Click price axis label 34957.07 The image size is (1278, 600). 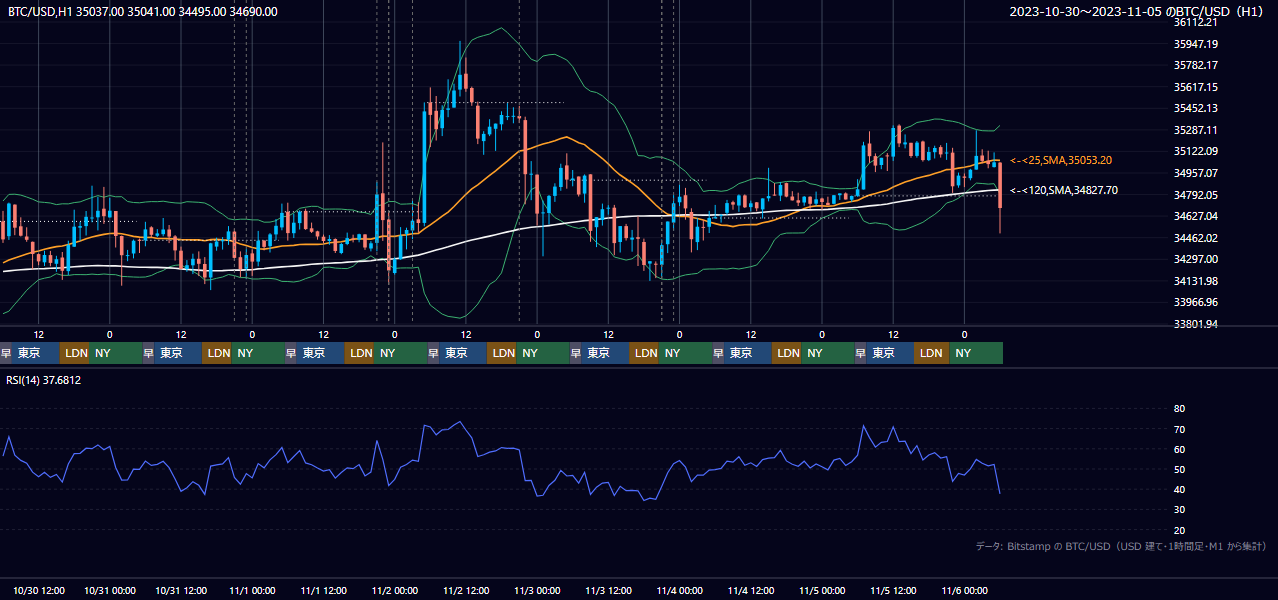[x=1196, y=173]
